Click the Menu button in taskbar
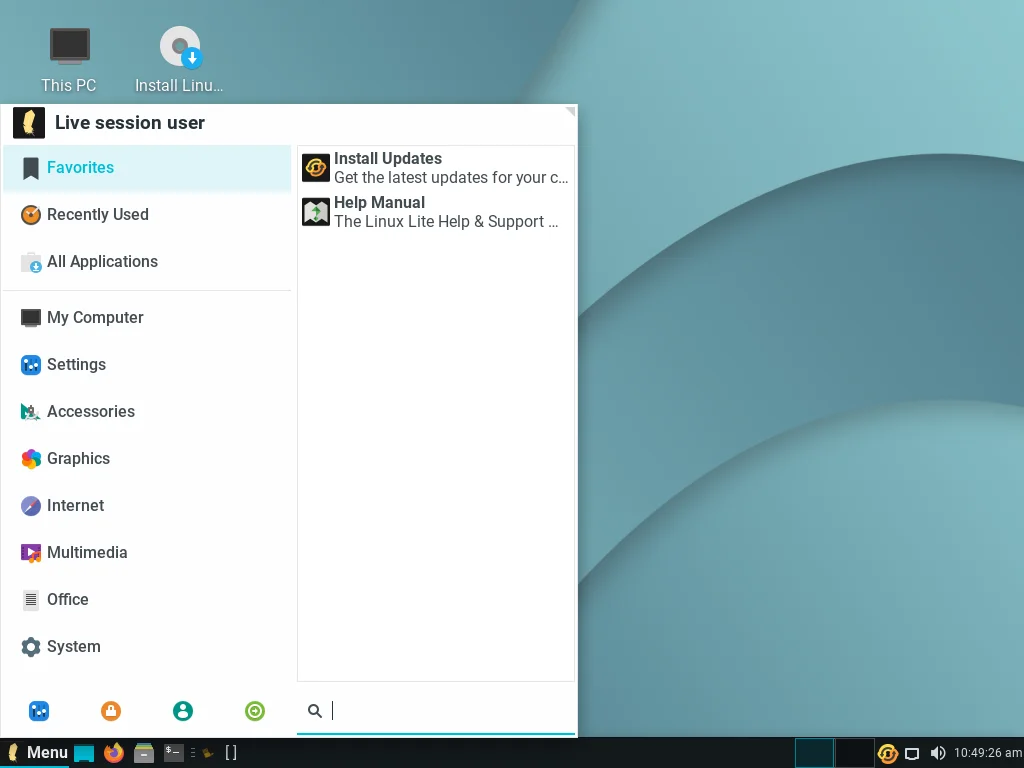1024x768 pixels. tap(36, 753)
